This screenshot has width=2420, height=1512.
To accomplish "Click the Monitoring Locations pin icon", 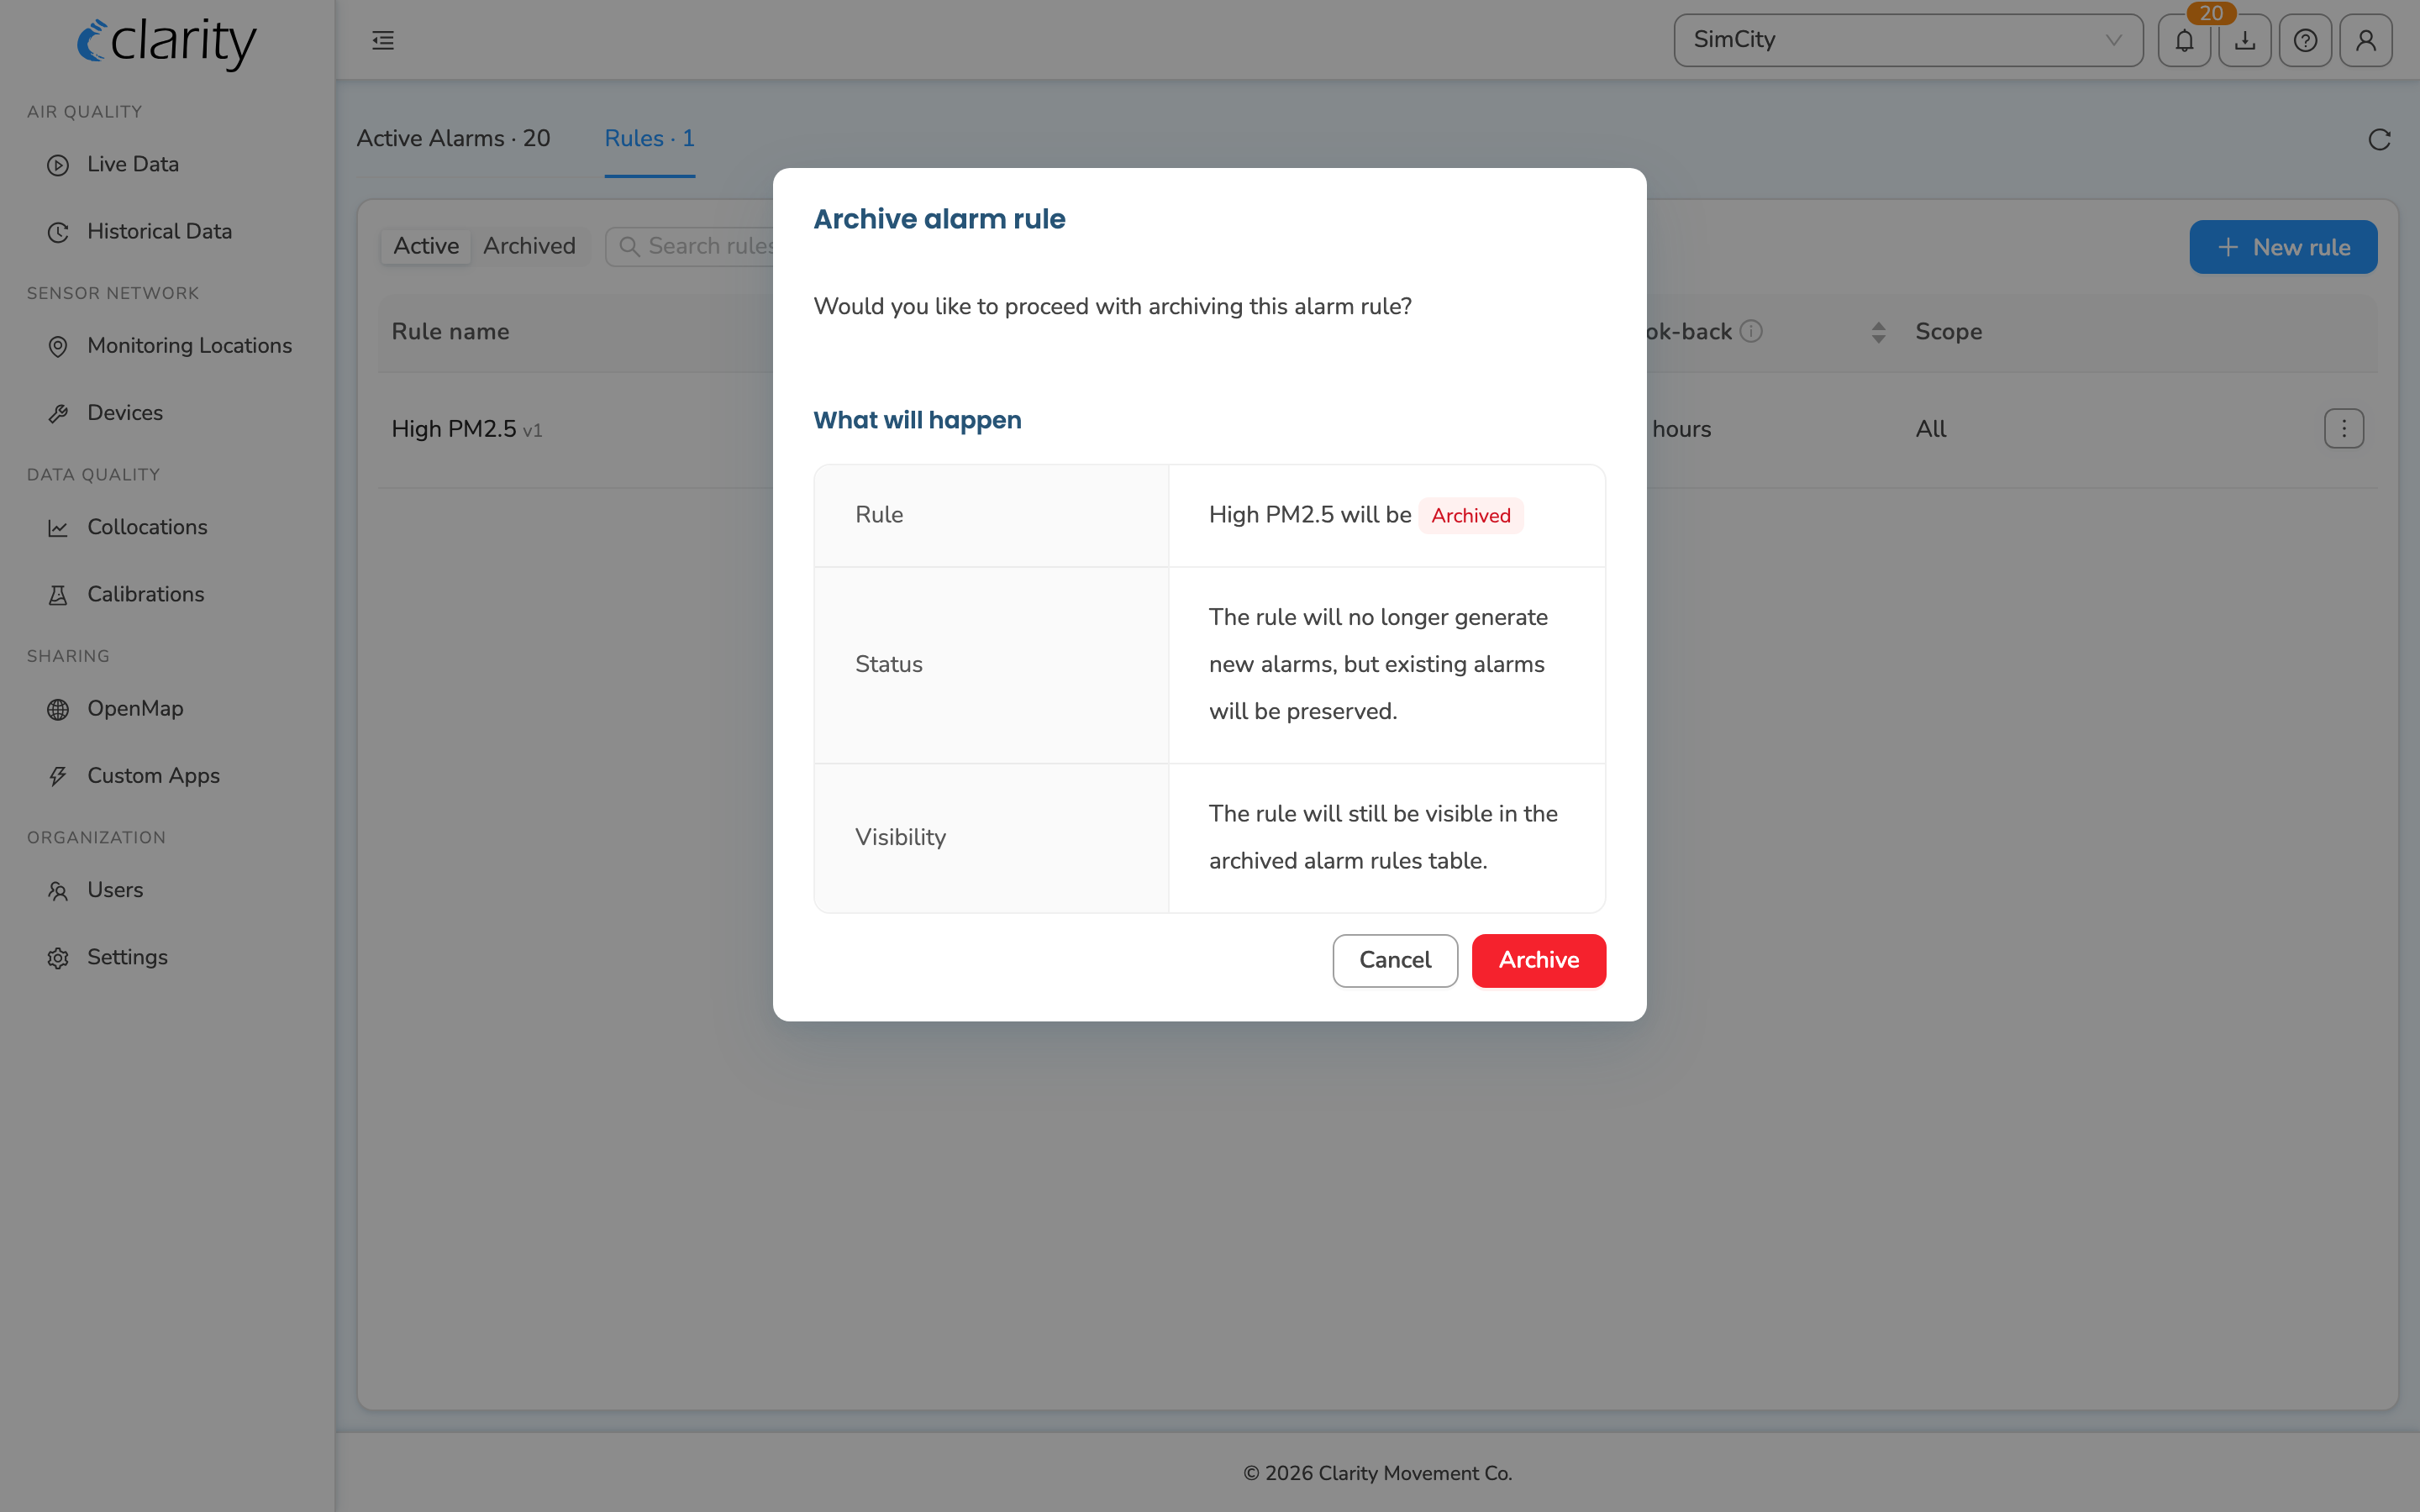I will click(x=58, y=346).
